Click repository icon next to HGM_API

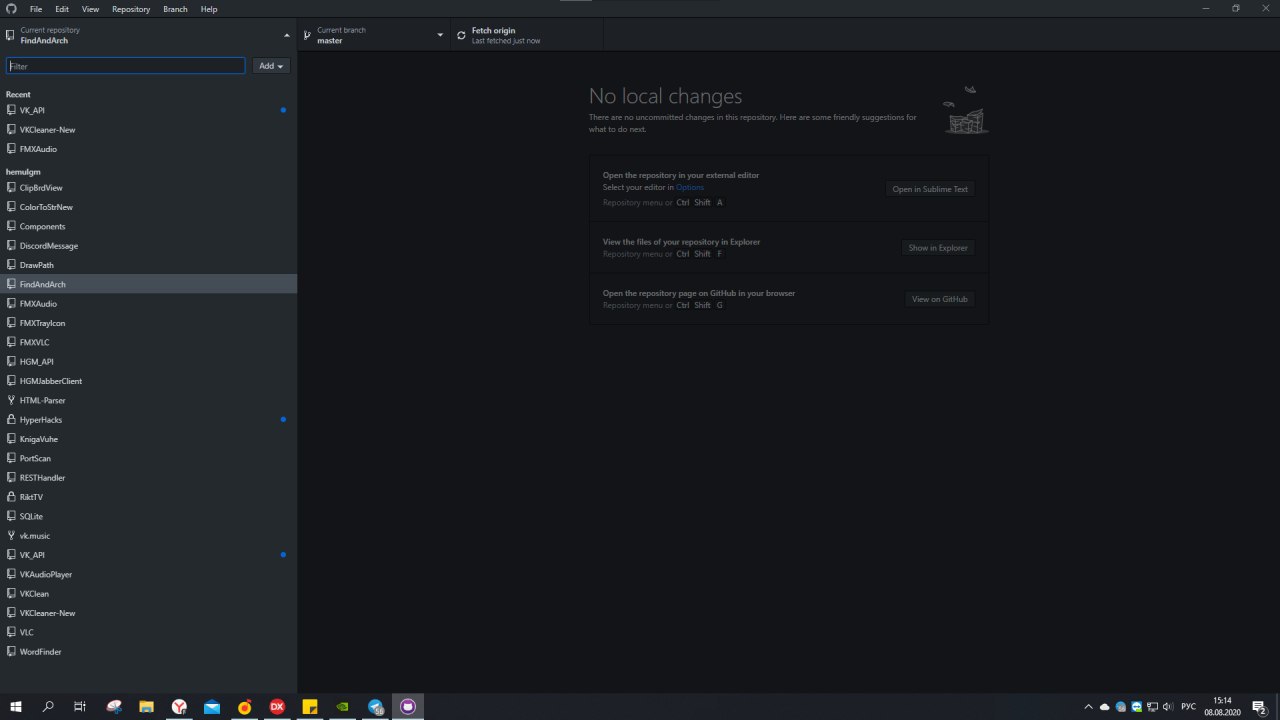coord(11,362)
